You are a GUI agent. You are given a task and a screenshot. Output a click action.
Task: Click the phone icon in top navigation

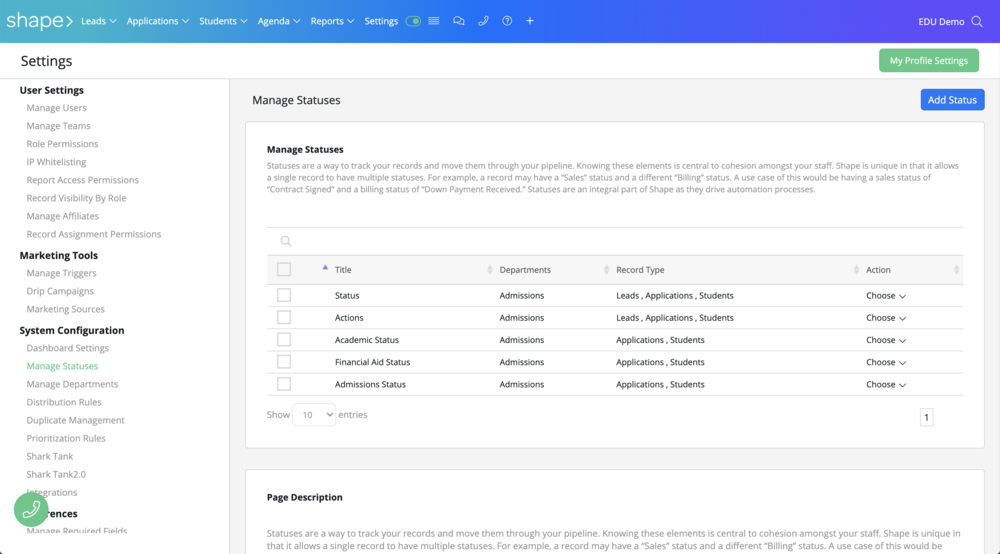click(x=483, y=21)
